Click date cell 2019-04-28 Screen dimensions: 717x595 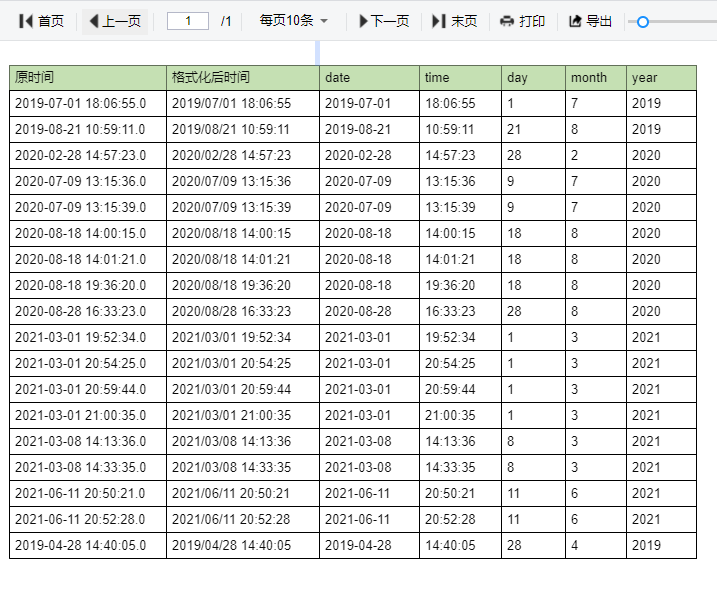tap(369, 547)
